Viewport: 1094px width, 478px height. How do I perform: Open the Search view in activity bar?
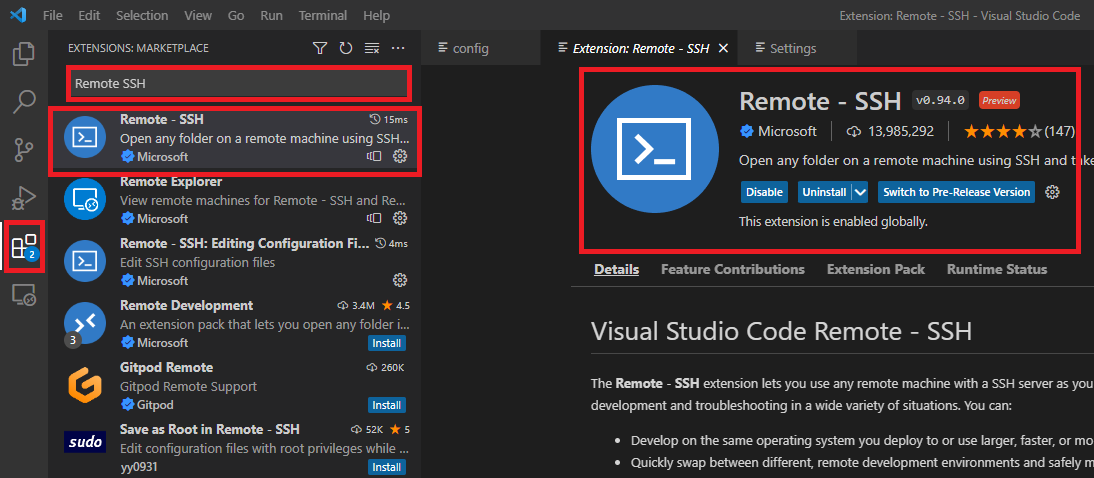(x=24, y=102)
